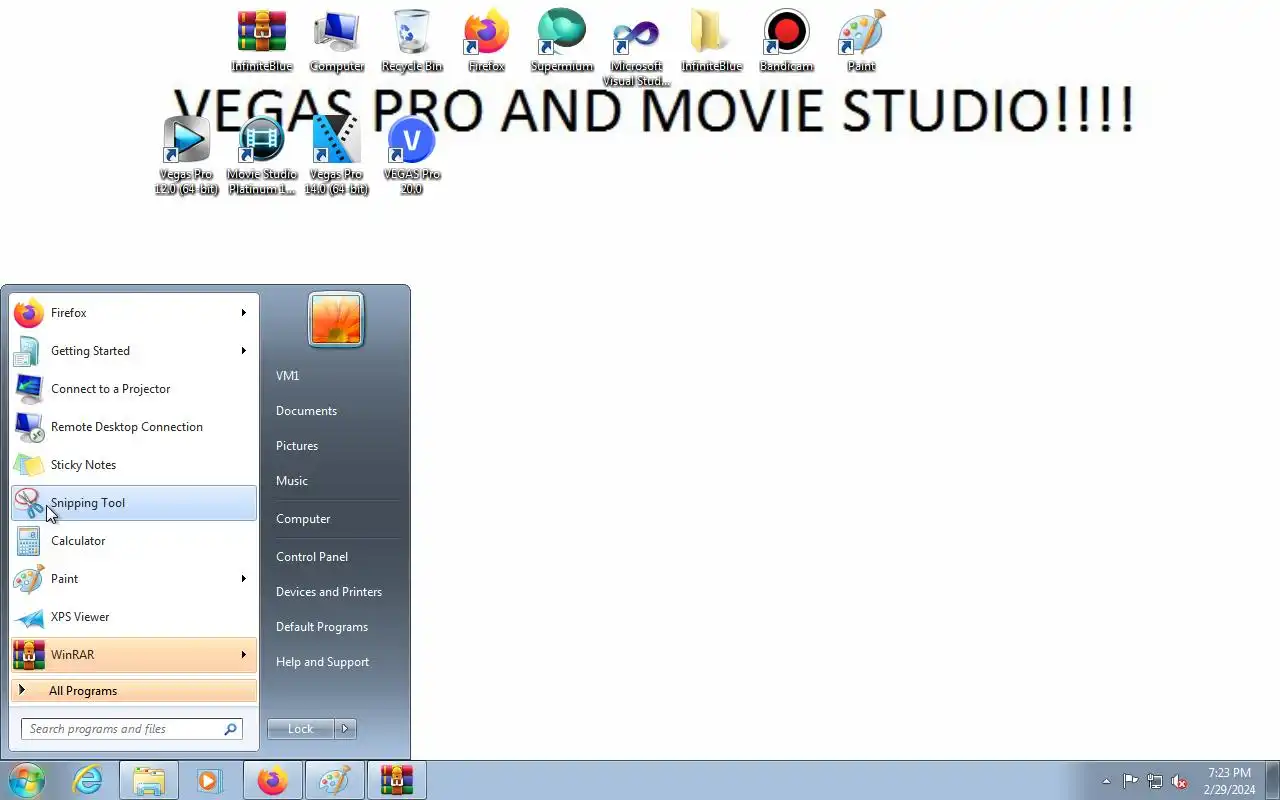The image size is (1280, 800).
Task: Expand WinRAR jump list arrow
Action: tap(243, 655)
